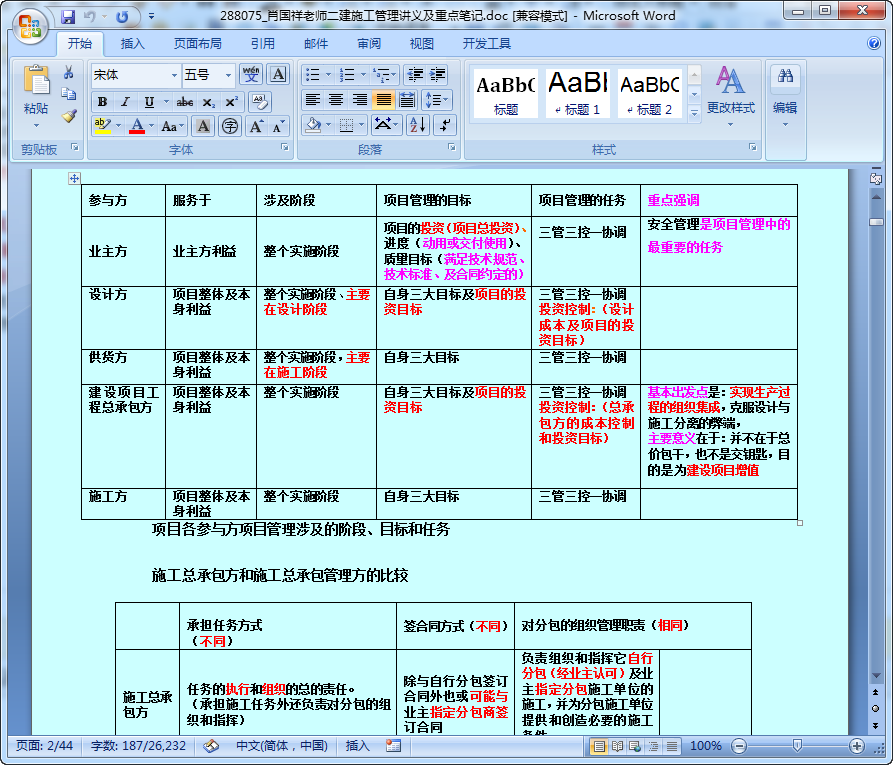893x765 pixels.
Task: Center align text
Action: point(336,100)
